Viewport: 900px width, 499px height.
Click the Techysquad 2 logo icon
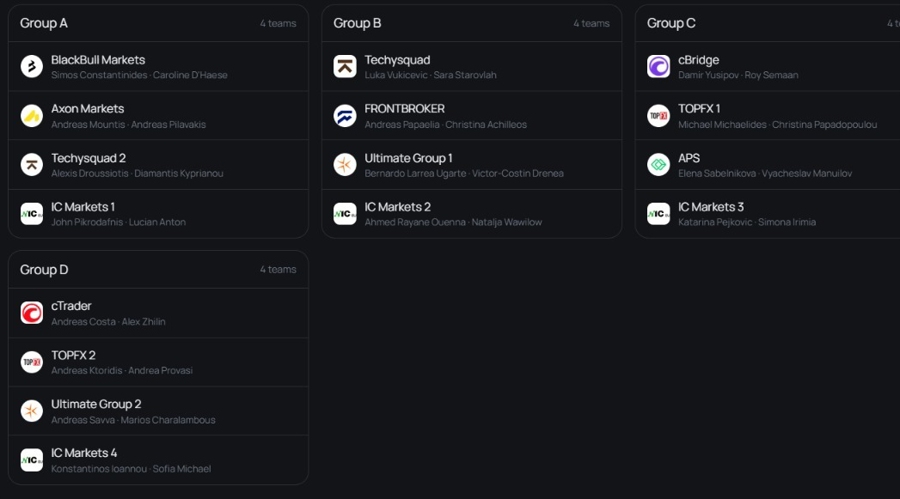32,165
